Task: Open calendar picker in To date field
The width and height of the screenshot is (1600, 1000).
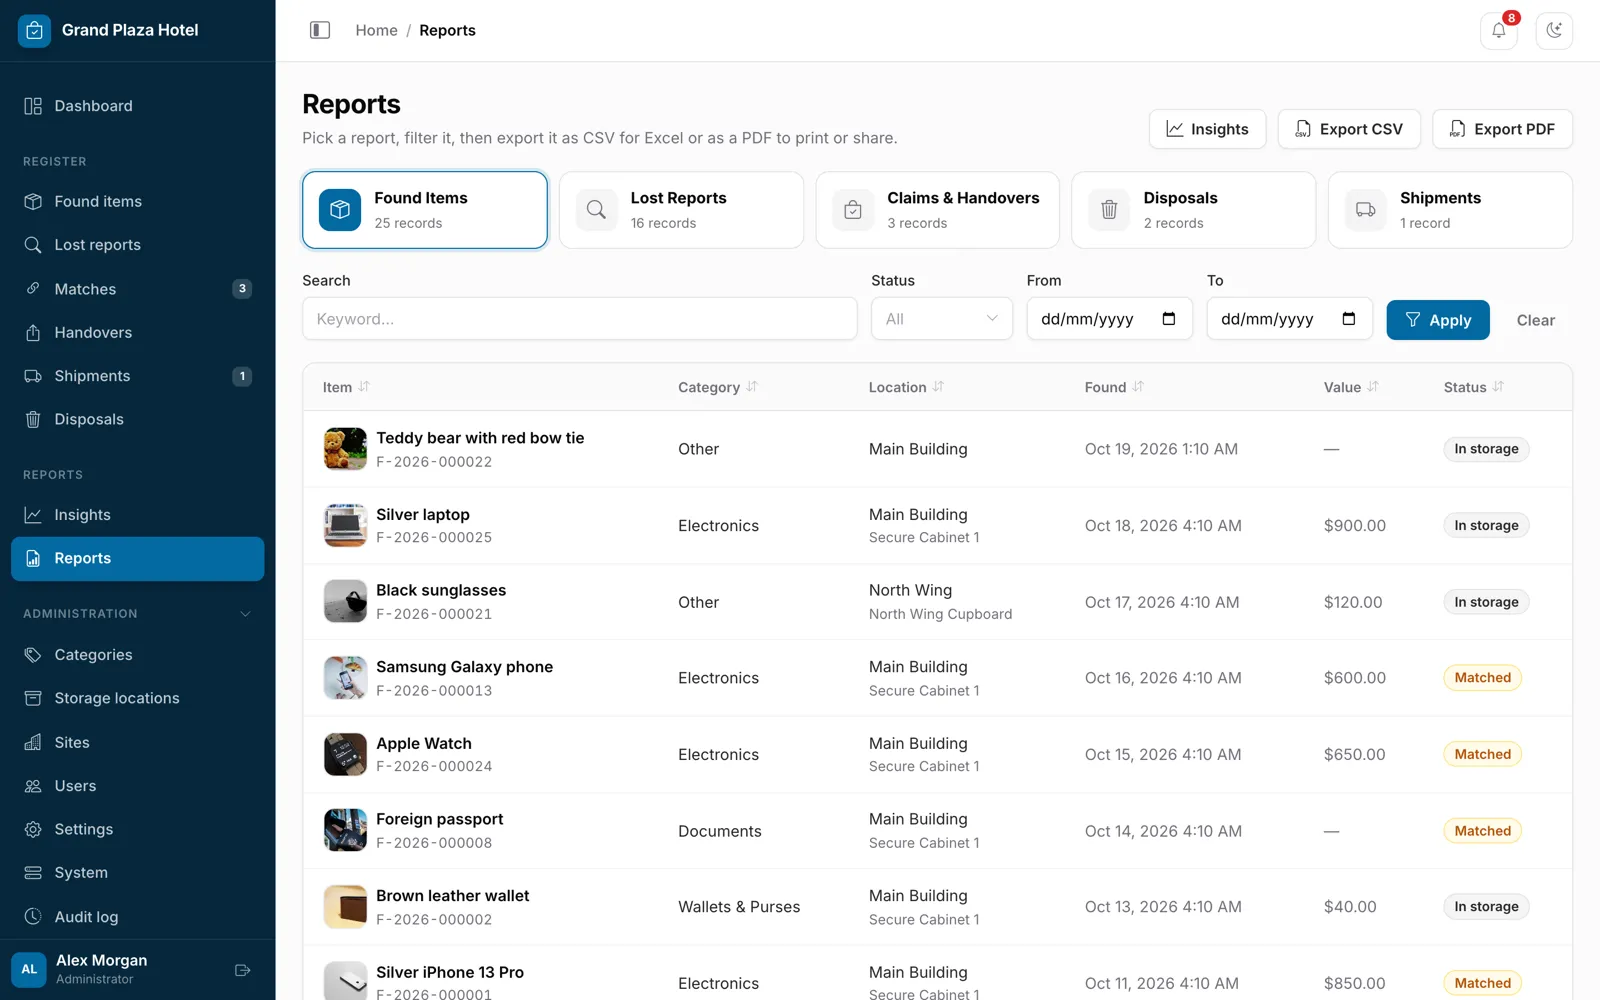Action: 1348,319
